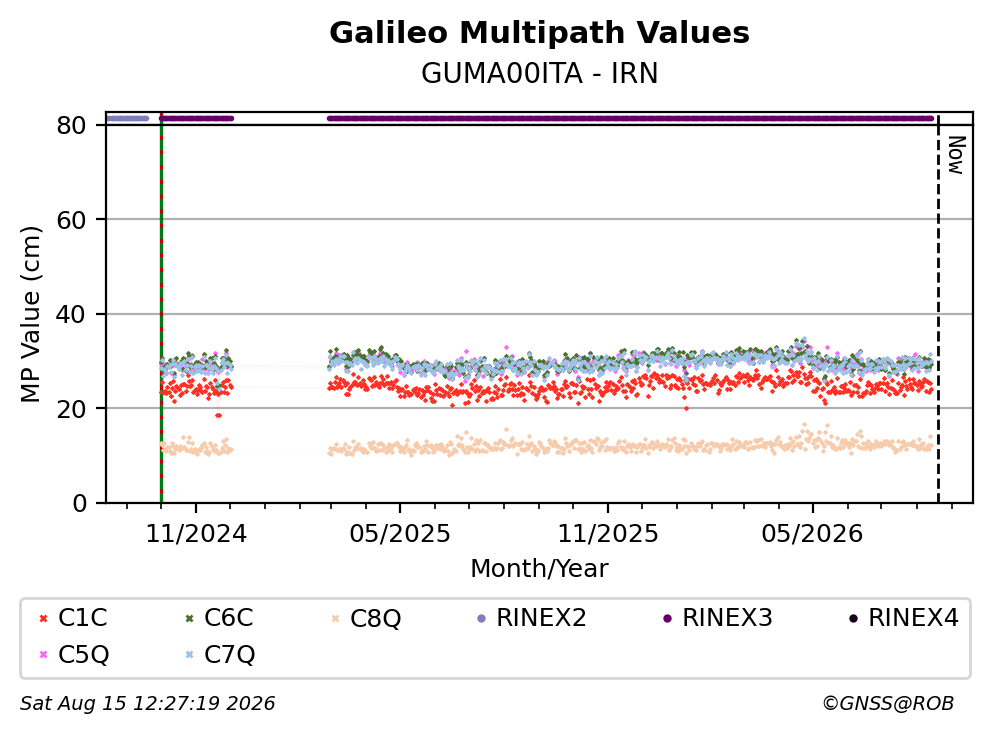Screen dimensions: 992x734
Task: Click the C8Q legend entry
Action: coord(366,618)
